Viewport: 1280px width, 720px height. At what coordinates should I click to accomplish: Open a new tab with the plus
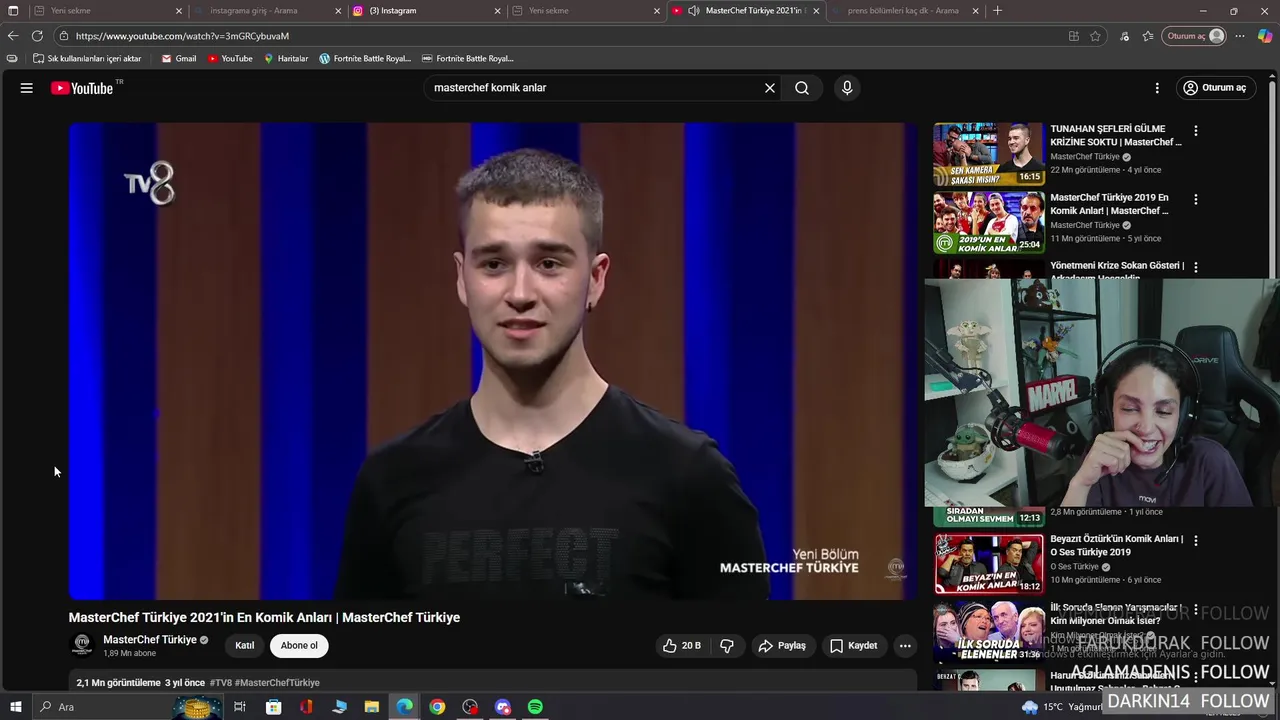[x=997, y=11]
